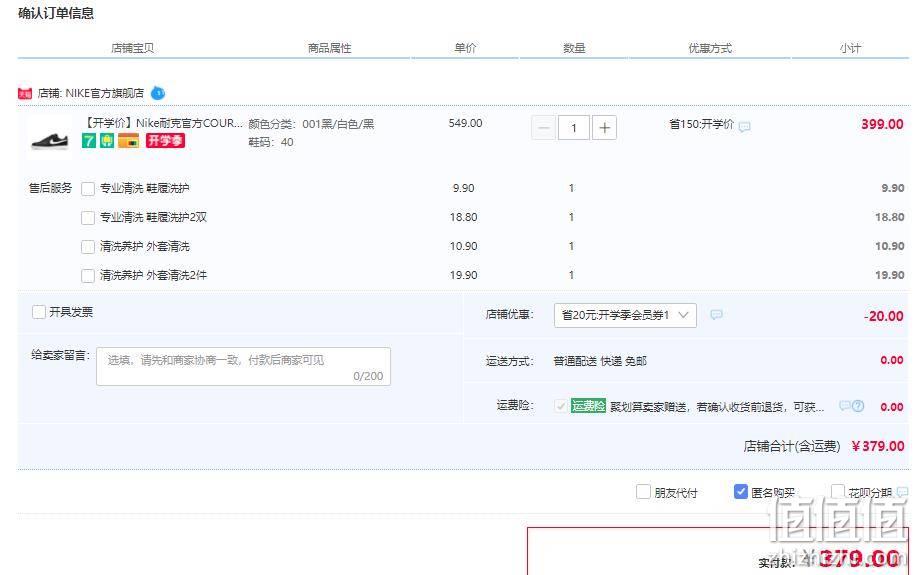Check 专业清洗 鞋履洗护 at 9.90
Image resolution: width=917 pixels, height=575 pixels.
click(x=88, y=188)
